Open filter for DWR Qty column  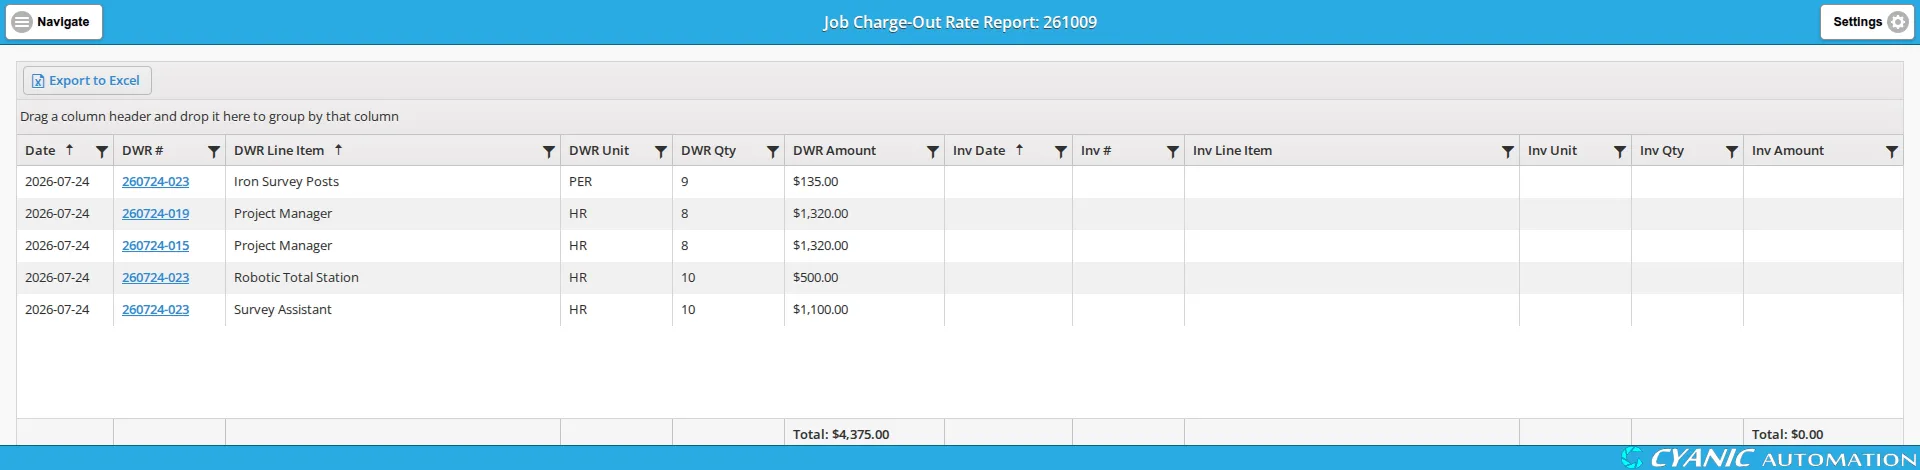pyautogui.click(x=773, y=151)
